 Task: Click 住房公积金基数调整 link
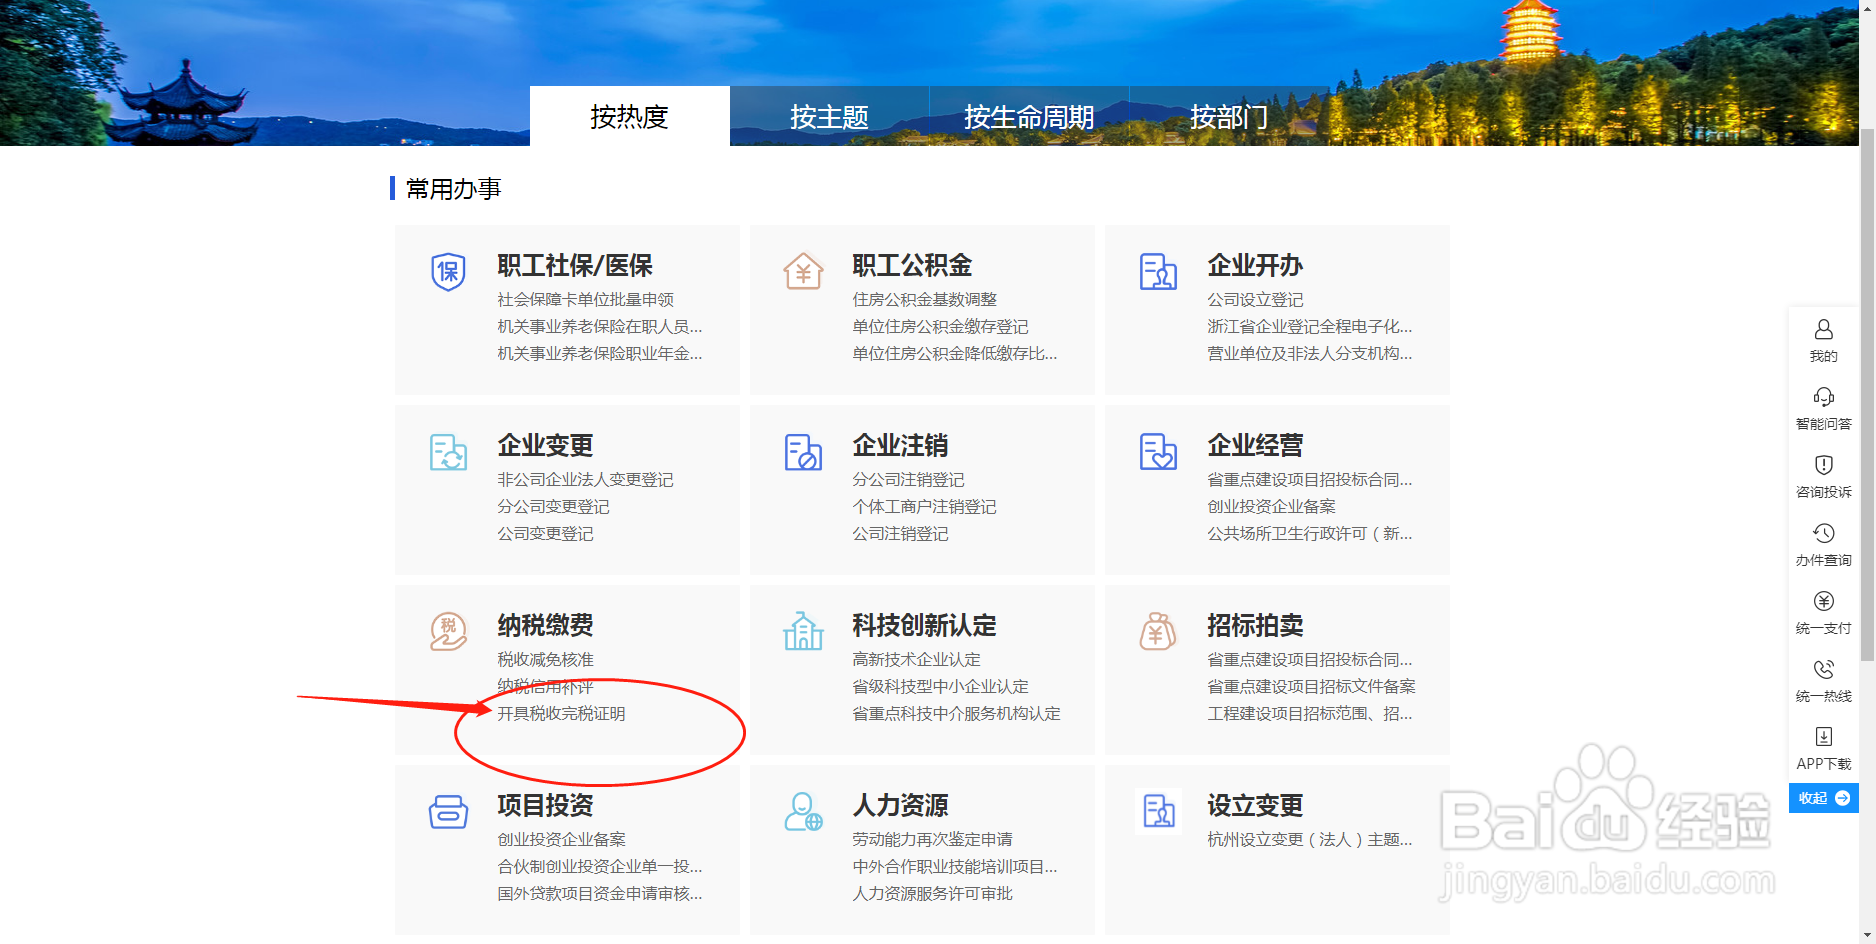924,300
